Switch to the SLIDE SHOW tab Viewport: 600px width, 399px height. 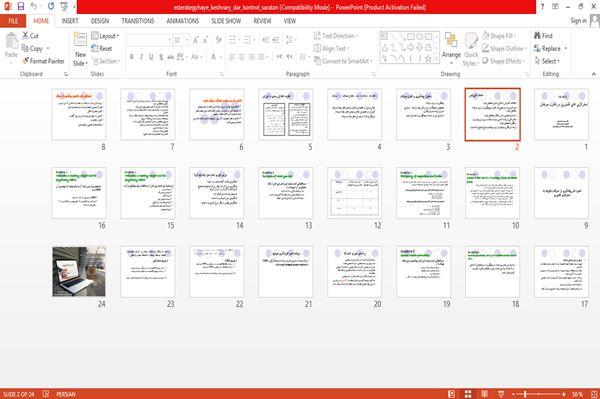[x=226, y=21]
